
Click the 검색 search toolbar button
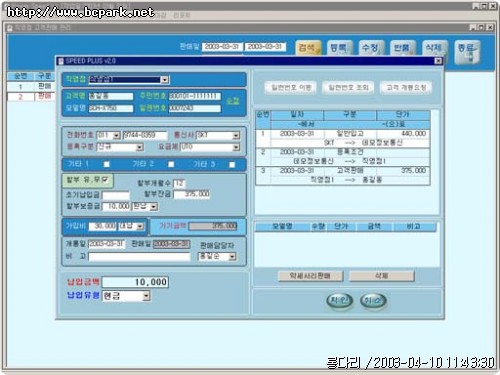[x=308, y=48]
